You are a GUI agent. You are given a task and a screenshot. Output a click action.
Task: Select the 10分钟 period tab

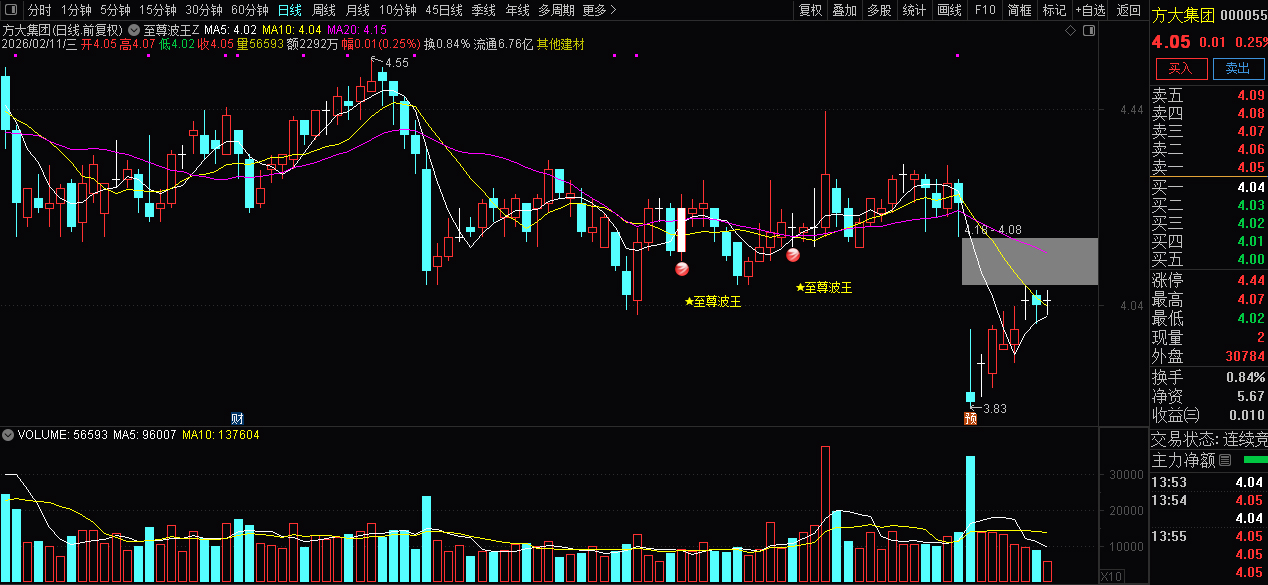(x=397, y=10)
